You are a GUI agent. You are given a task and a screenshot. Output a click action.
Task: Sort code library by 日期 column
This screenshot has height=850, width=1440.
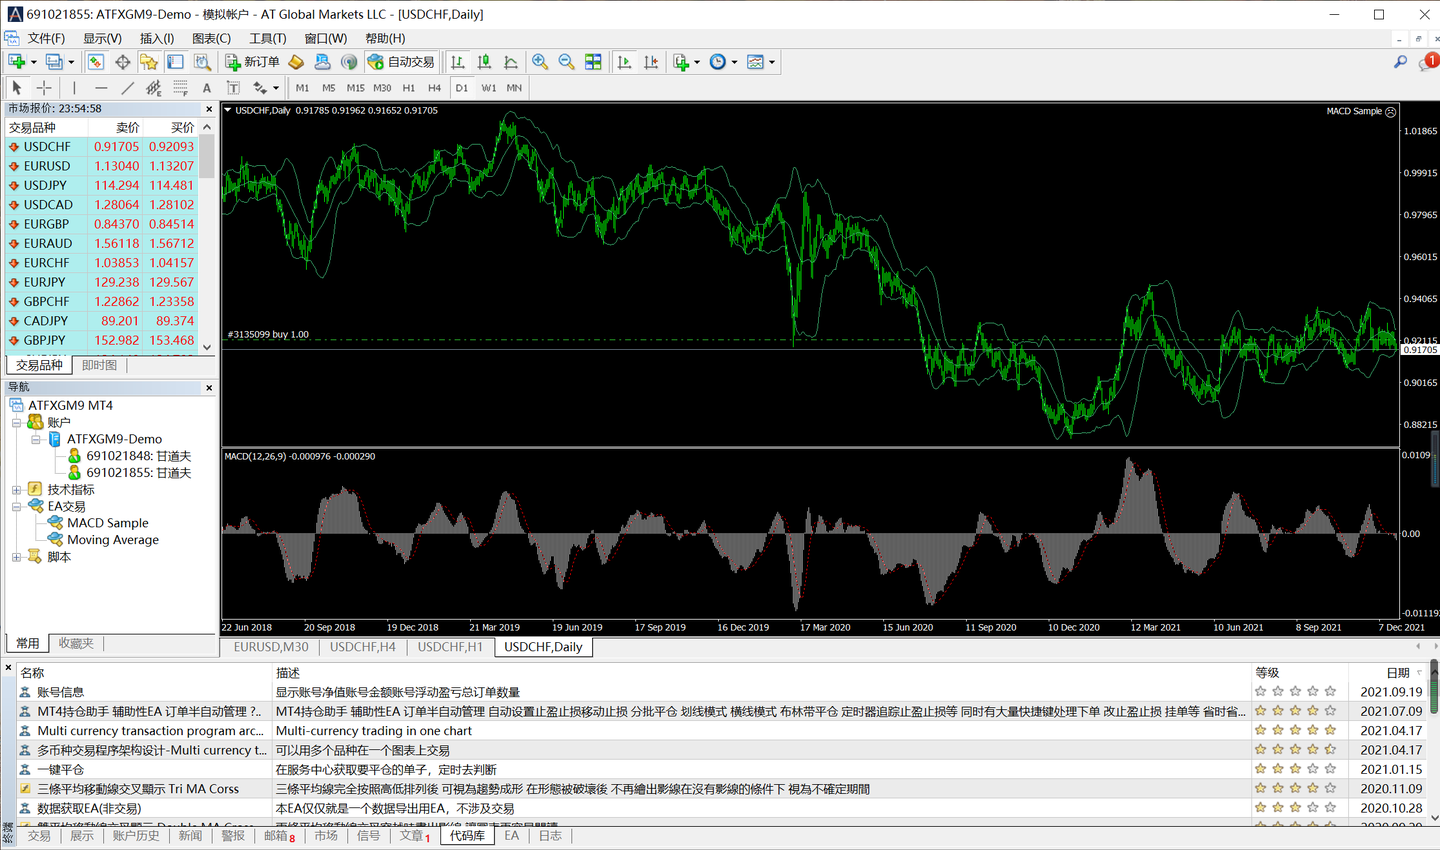[x=1398, y=673]
